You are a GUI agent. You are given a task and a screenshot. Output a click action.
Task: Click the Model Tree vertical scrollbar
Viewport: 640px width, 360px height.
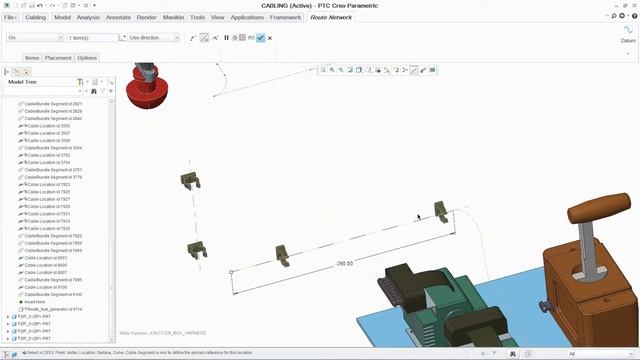coord(112,220)
